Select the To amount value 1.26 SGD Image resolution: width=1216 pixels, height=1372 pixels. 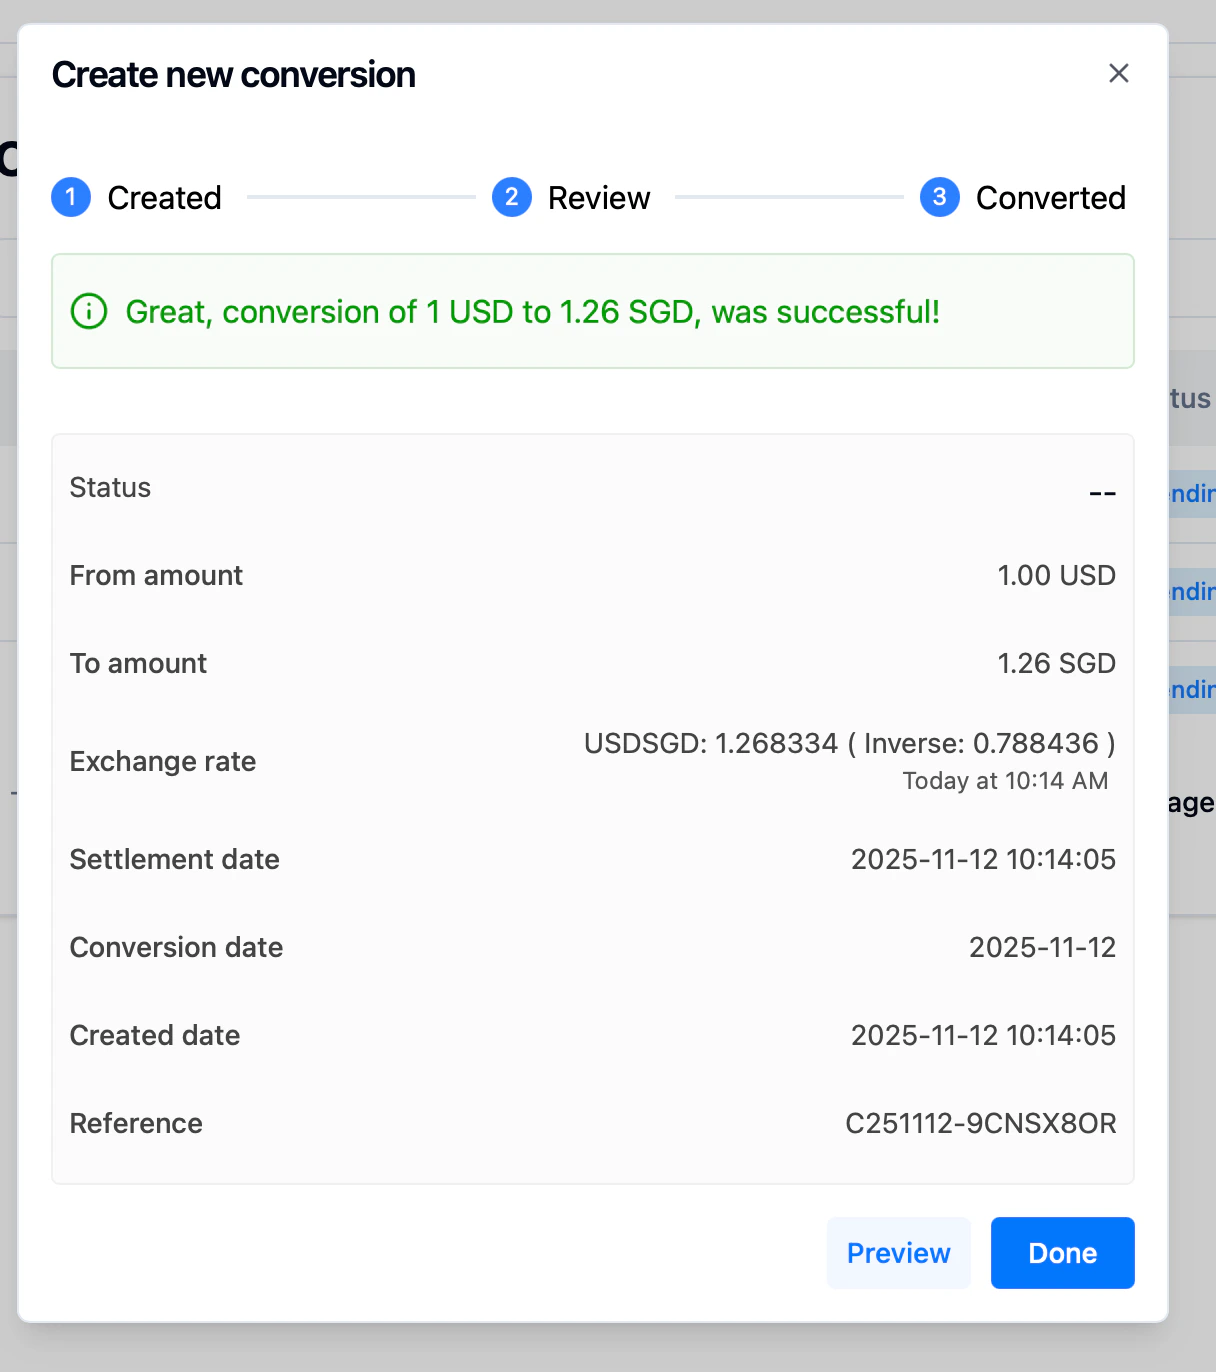point(1057,662)
